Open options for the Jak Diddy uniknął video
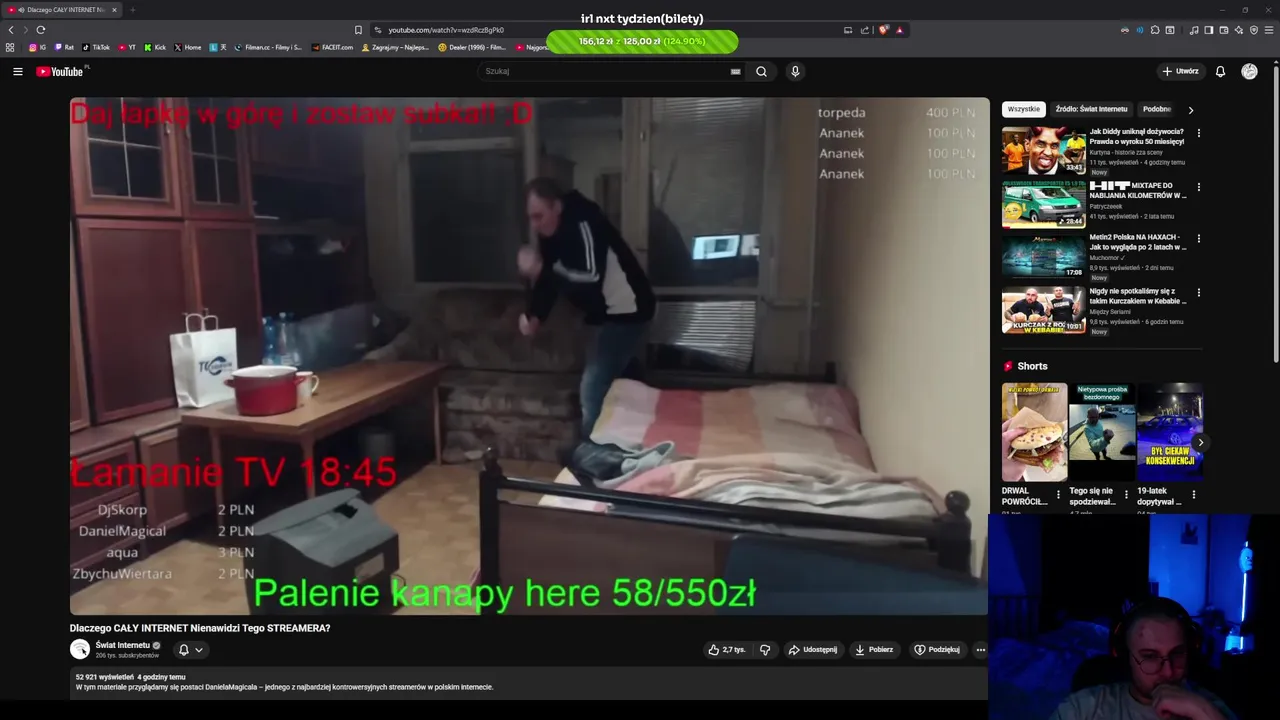The width and height of the screenshot is (1280, 720). click(1198, 133)
